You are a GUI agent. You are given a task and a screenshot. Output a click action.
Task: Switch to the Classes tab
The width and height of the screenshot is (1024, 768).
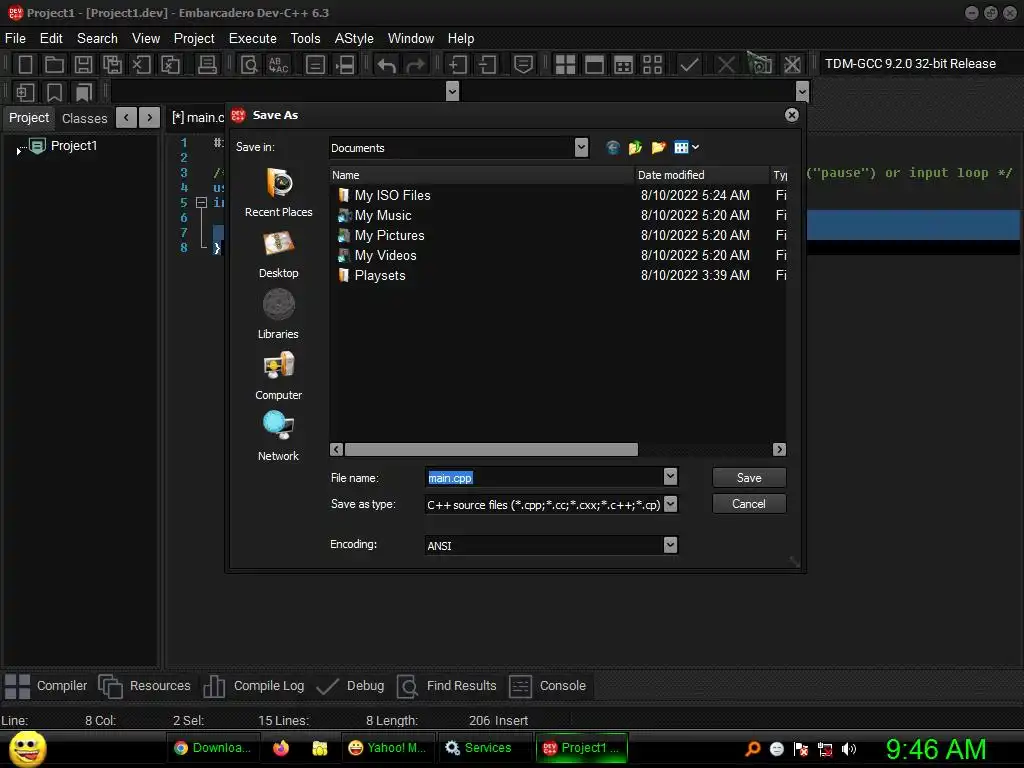click(x=85, y=118)
